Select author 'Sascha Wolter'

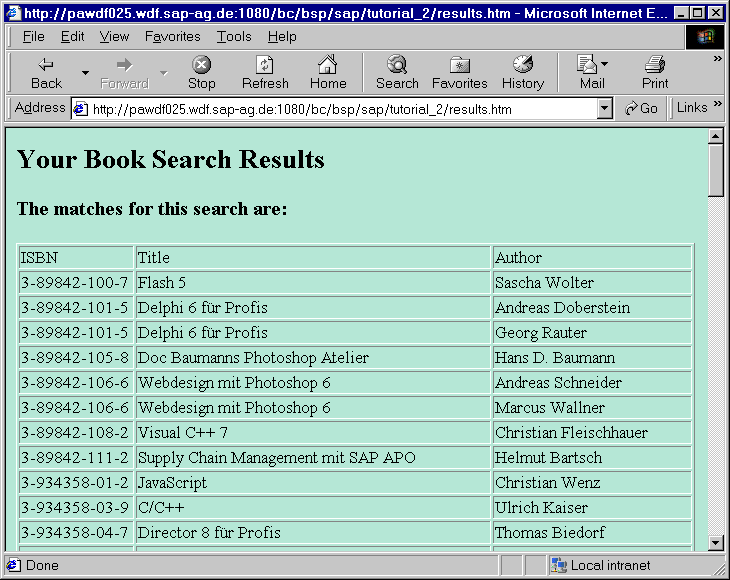pyautogui.click(x=592, y=283)
